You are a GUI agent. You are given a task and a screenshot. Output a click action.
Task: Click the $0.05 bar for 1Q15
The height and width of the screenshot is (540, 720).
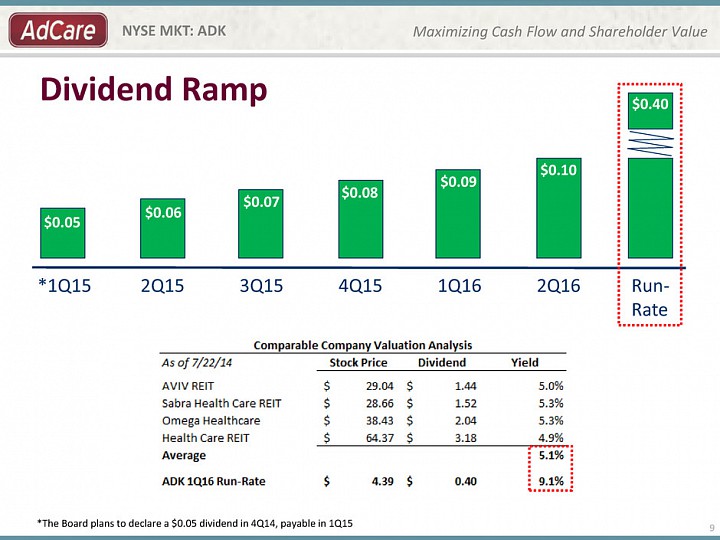62,233
